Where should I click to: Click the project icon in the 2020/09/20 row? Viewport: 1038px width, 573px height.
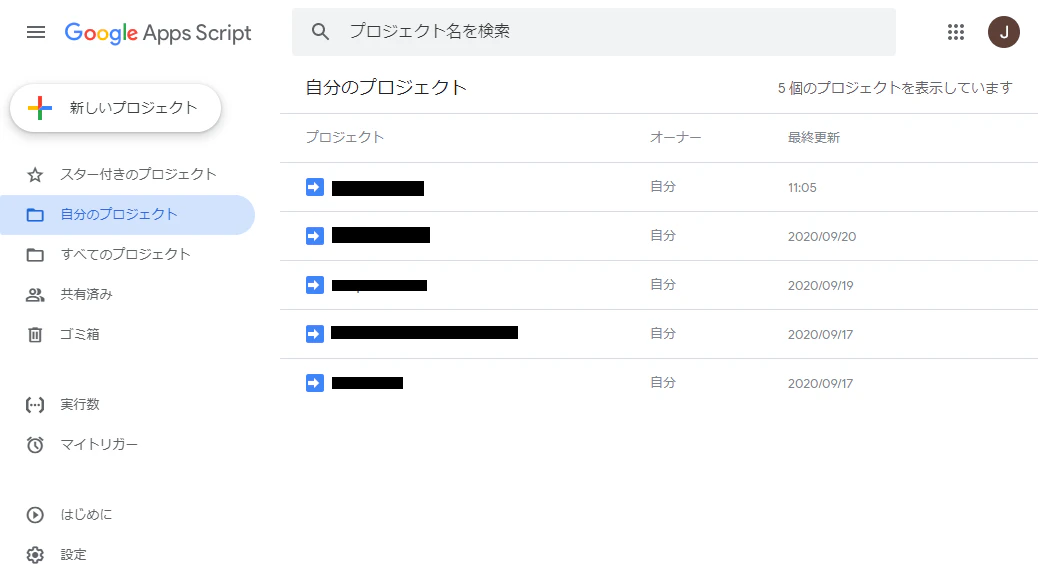314,236
